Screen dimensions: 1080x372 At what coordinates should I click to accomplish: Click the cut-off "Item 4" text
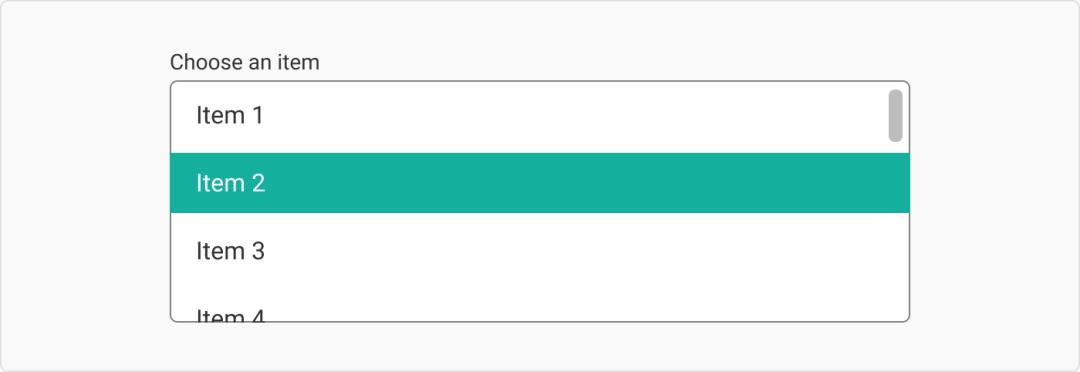coord(230,315)
